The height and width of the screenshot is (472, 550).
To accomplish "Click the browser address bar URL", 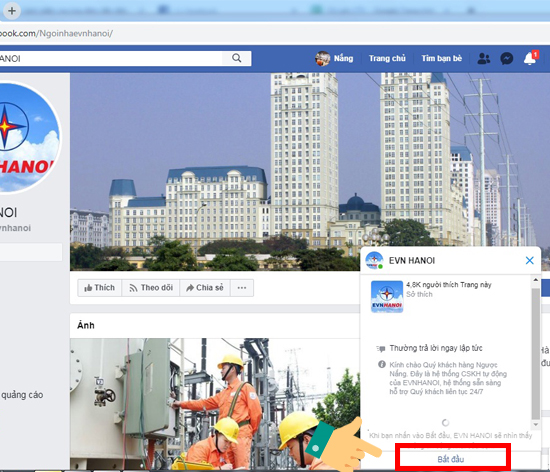I will pos(56,33).
